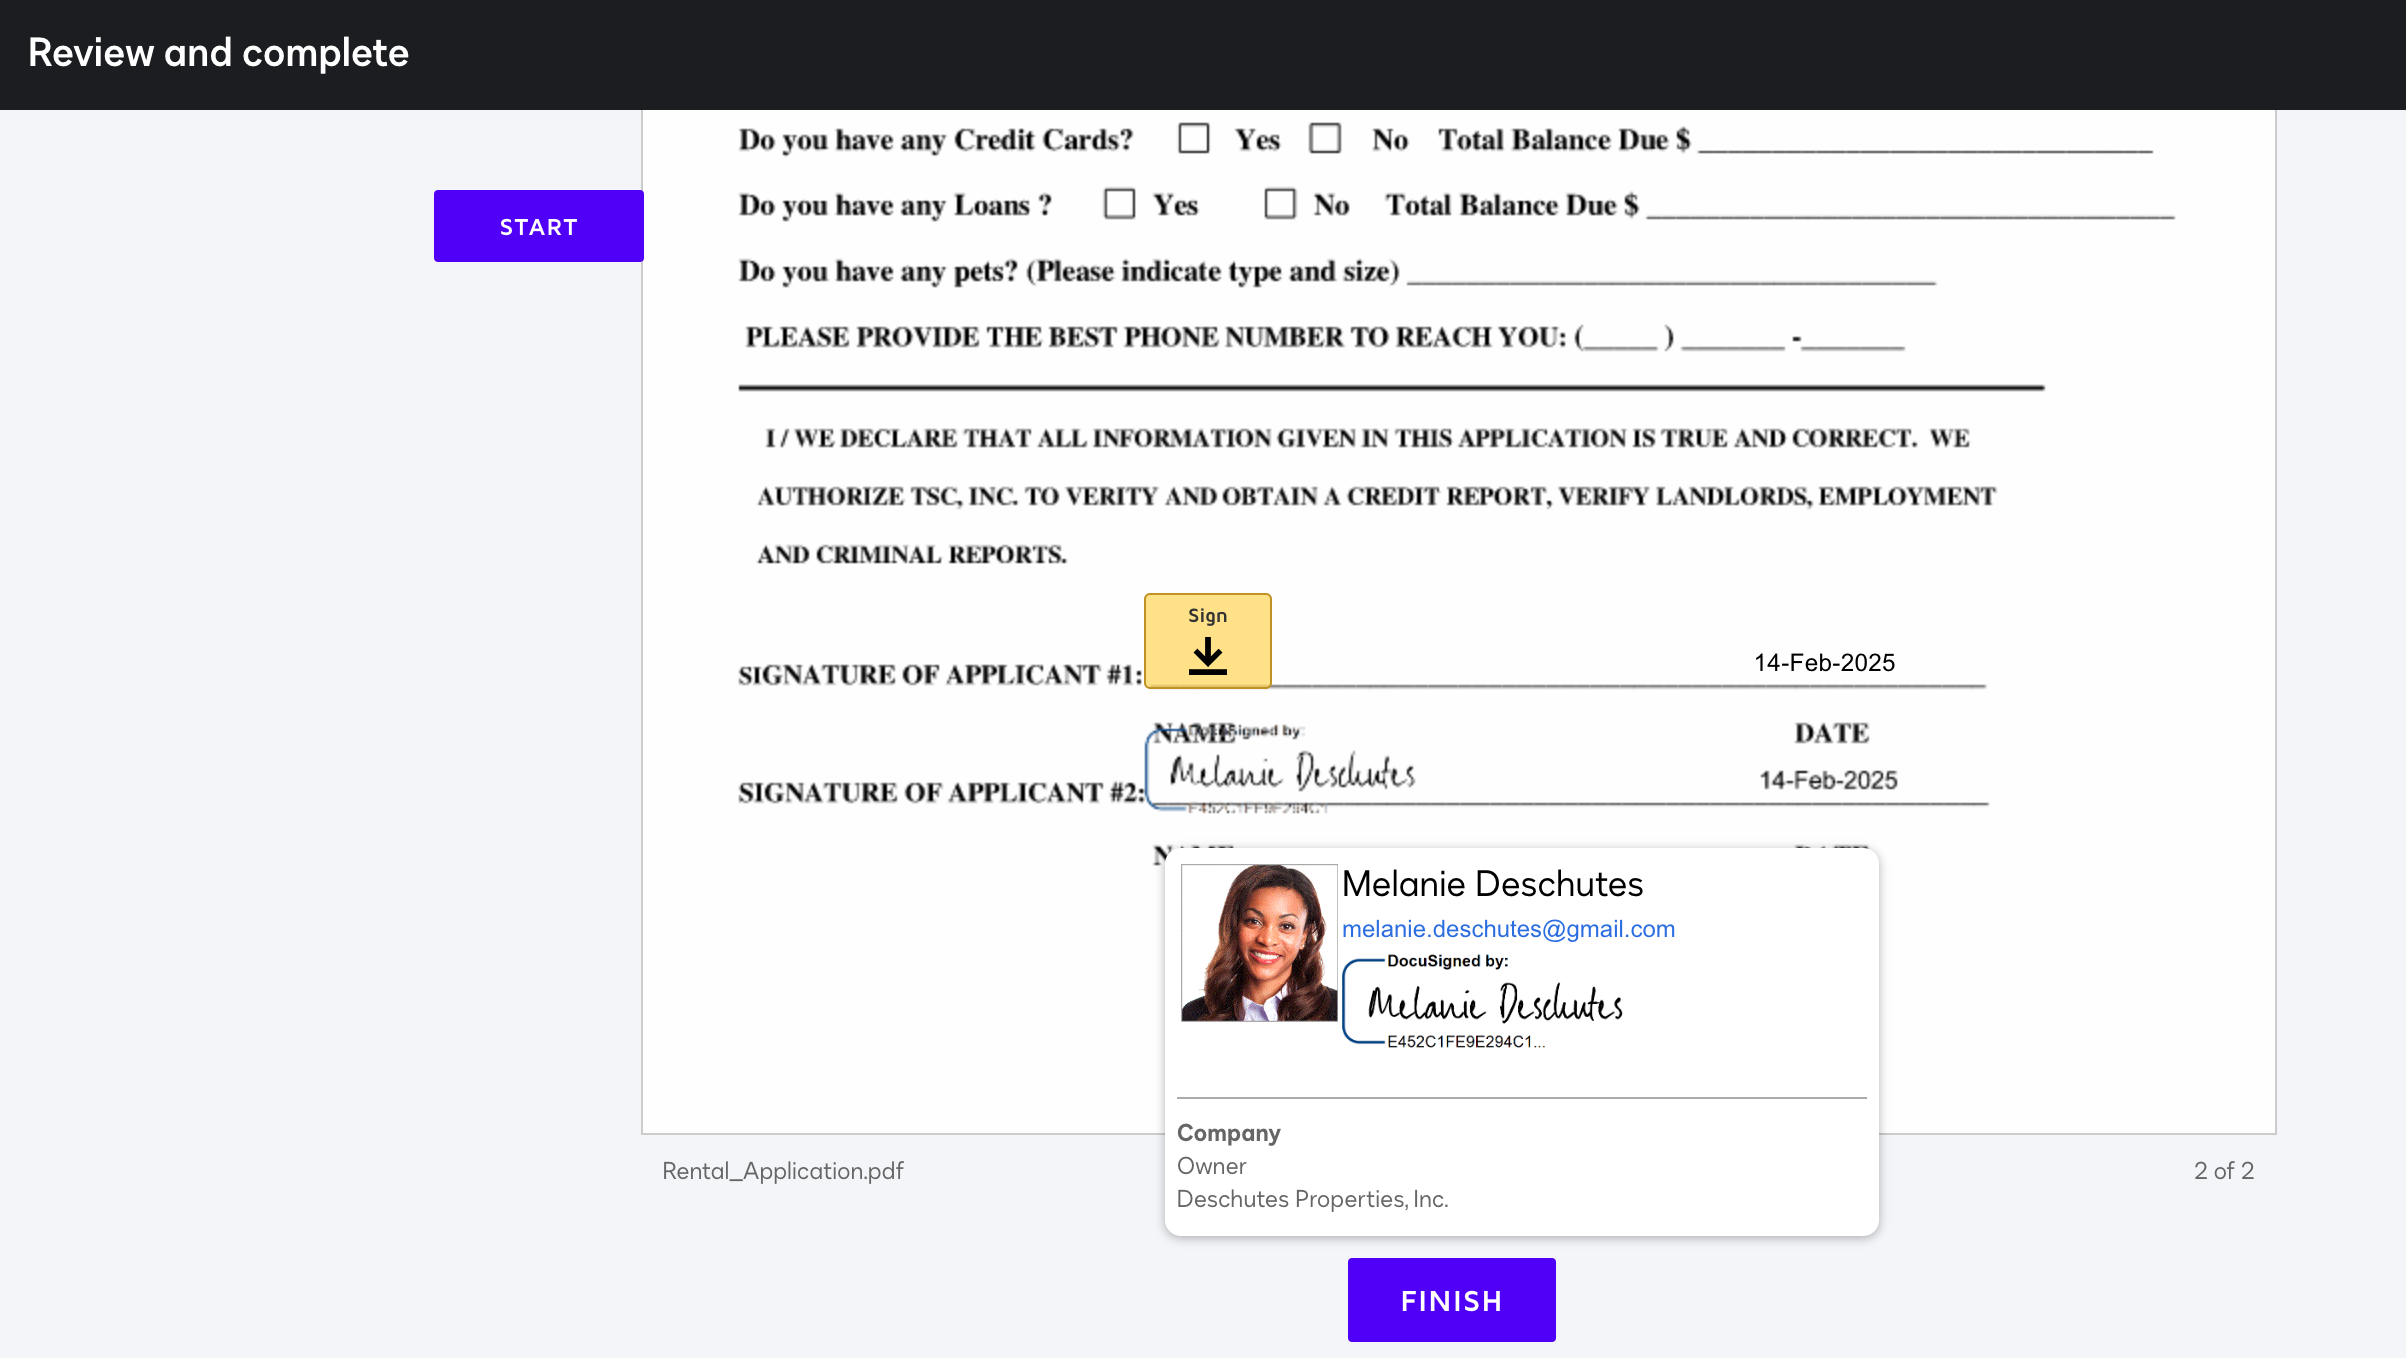Click the Applicant #1 date 14-Feb-2025
Viewport: 2406px width, 1358px height.
click(x=1824, y=663)
